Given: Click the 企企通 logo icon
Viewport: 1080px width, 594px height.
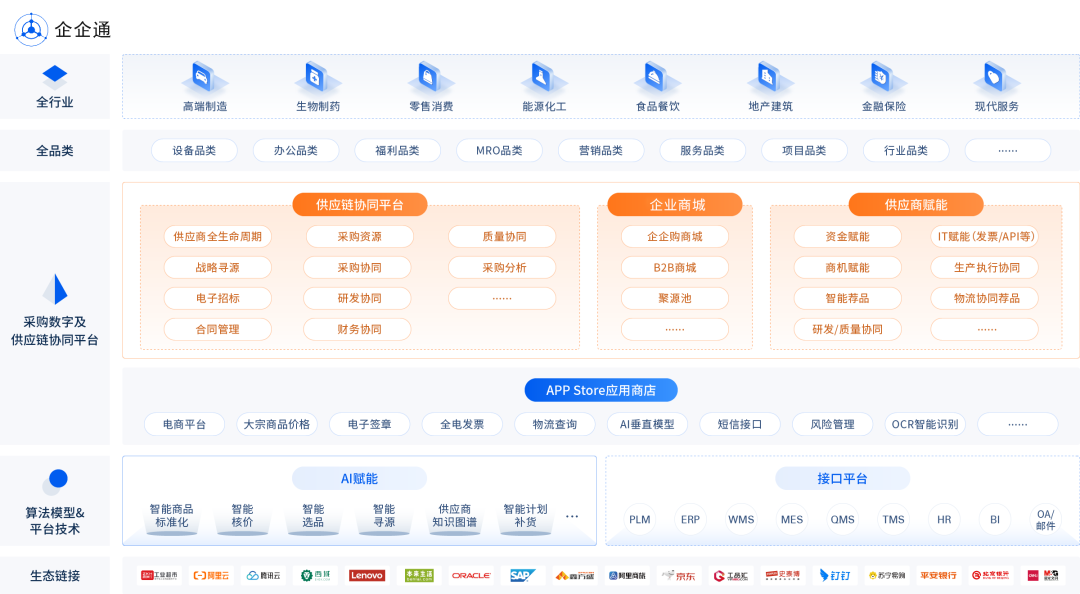Looking at the screenshot, I should coord(31,30).
